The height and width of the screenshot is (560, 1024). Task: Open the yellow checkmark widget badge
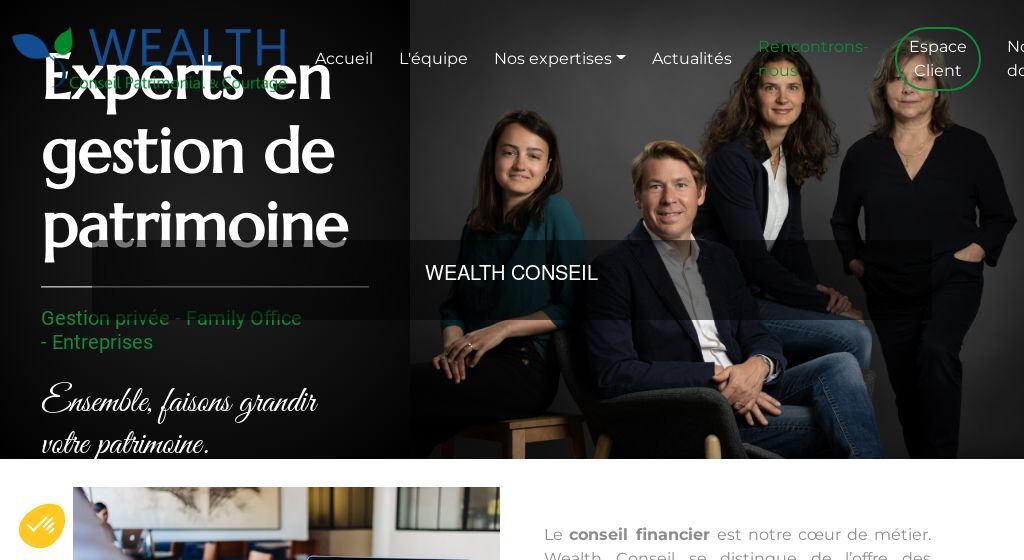pos(42,525)
